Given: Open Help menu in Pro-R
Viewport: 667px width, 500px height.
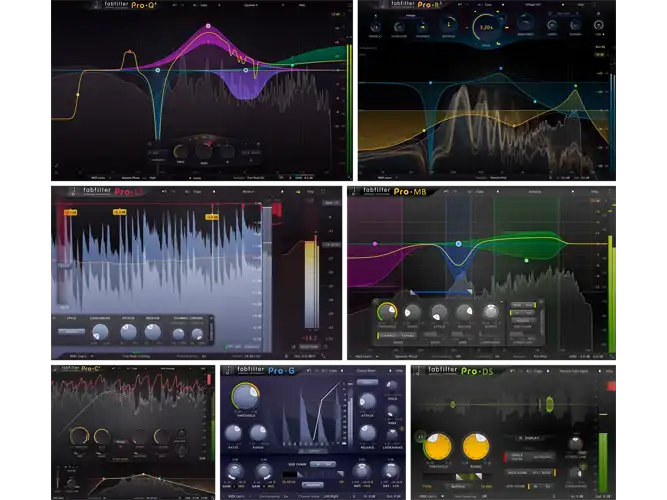Looking at the screenshot, I should click(581, 5).
